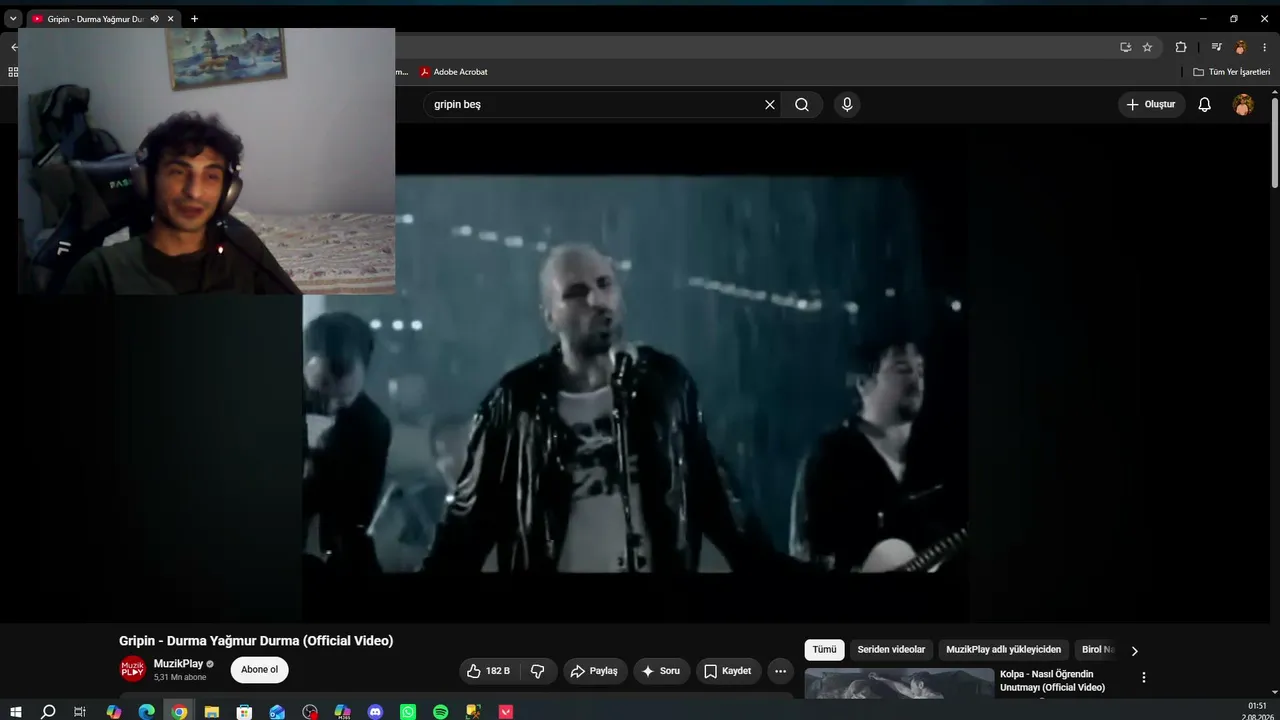Subscribe with the Abone ol button
1280x720 pixels.
click(259, 670)
